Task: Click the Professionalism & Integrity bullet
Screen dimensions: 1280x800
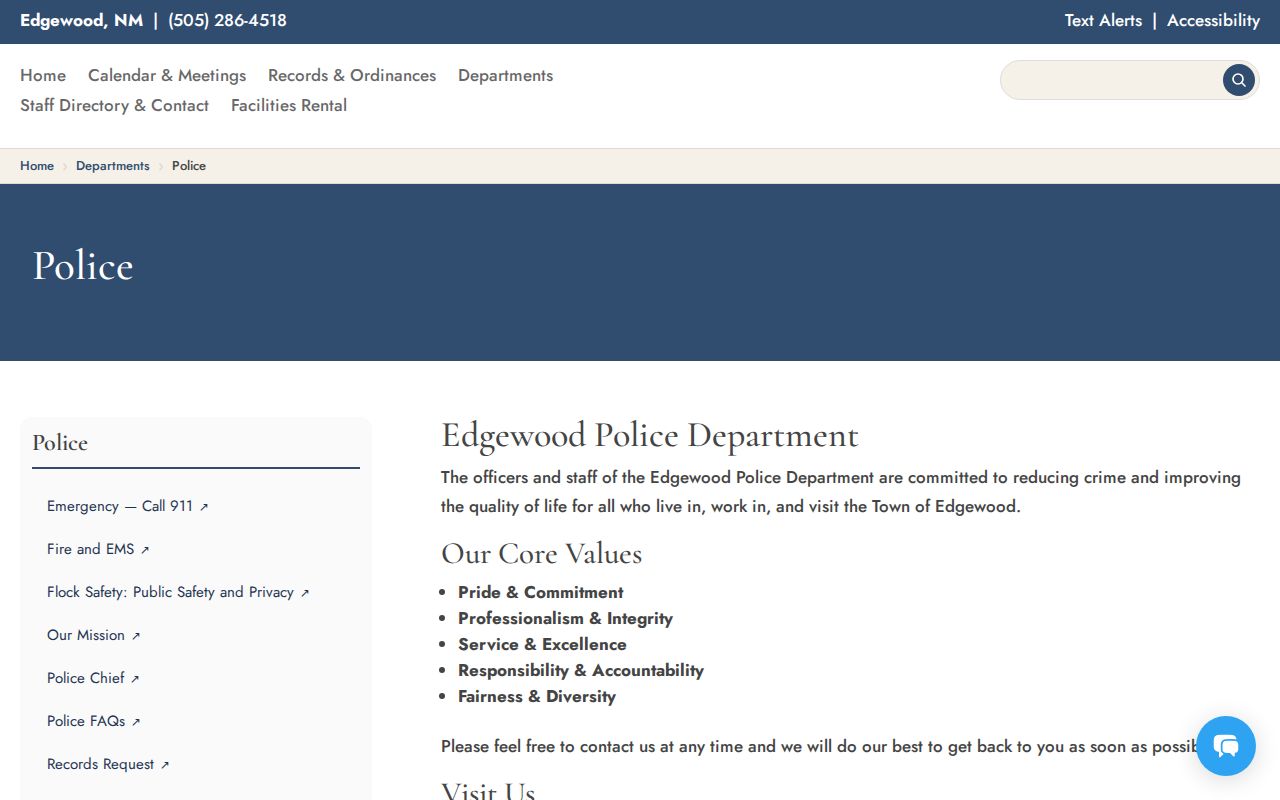Action: 565,618
